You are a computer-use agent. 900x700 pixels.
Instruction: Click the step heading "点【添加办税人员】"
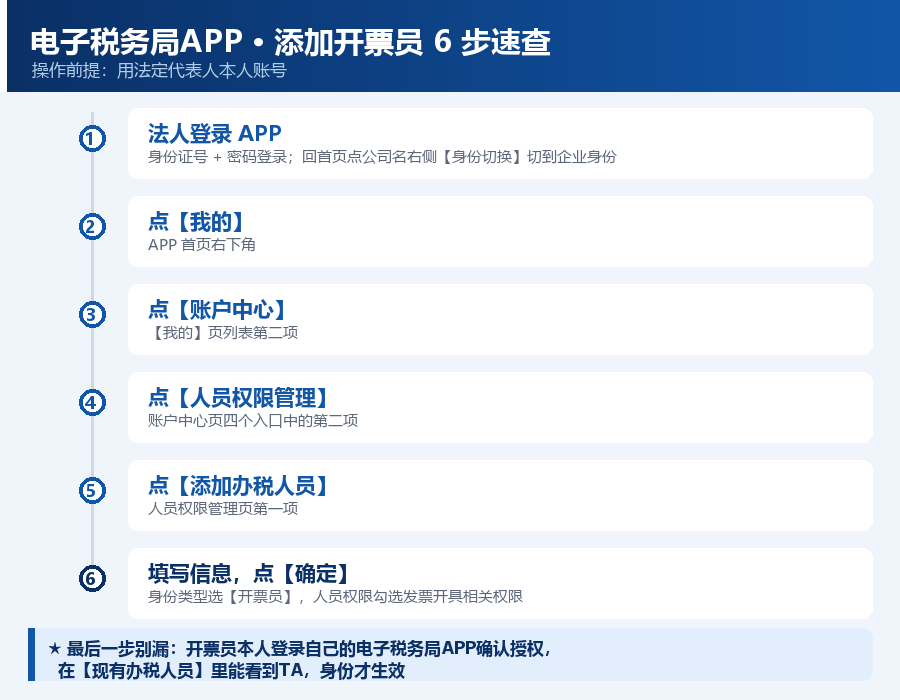[238, 485]
